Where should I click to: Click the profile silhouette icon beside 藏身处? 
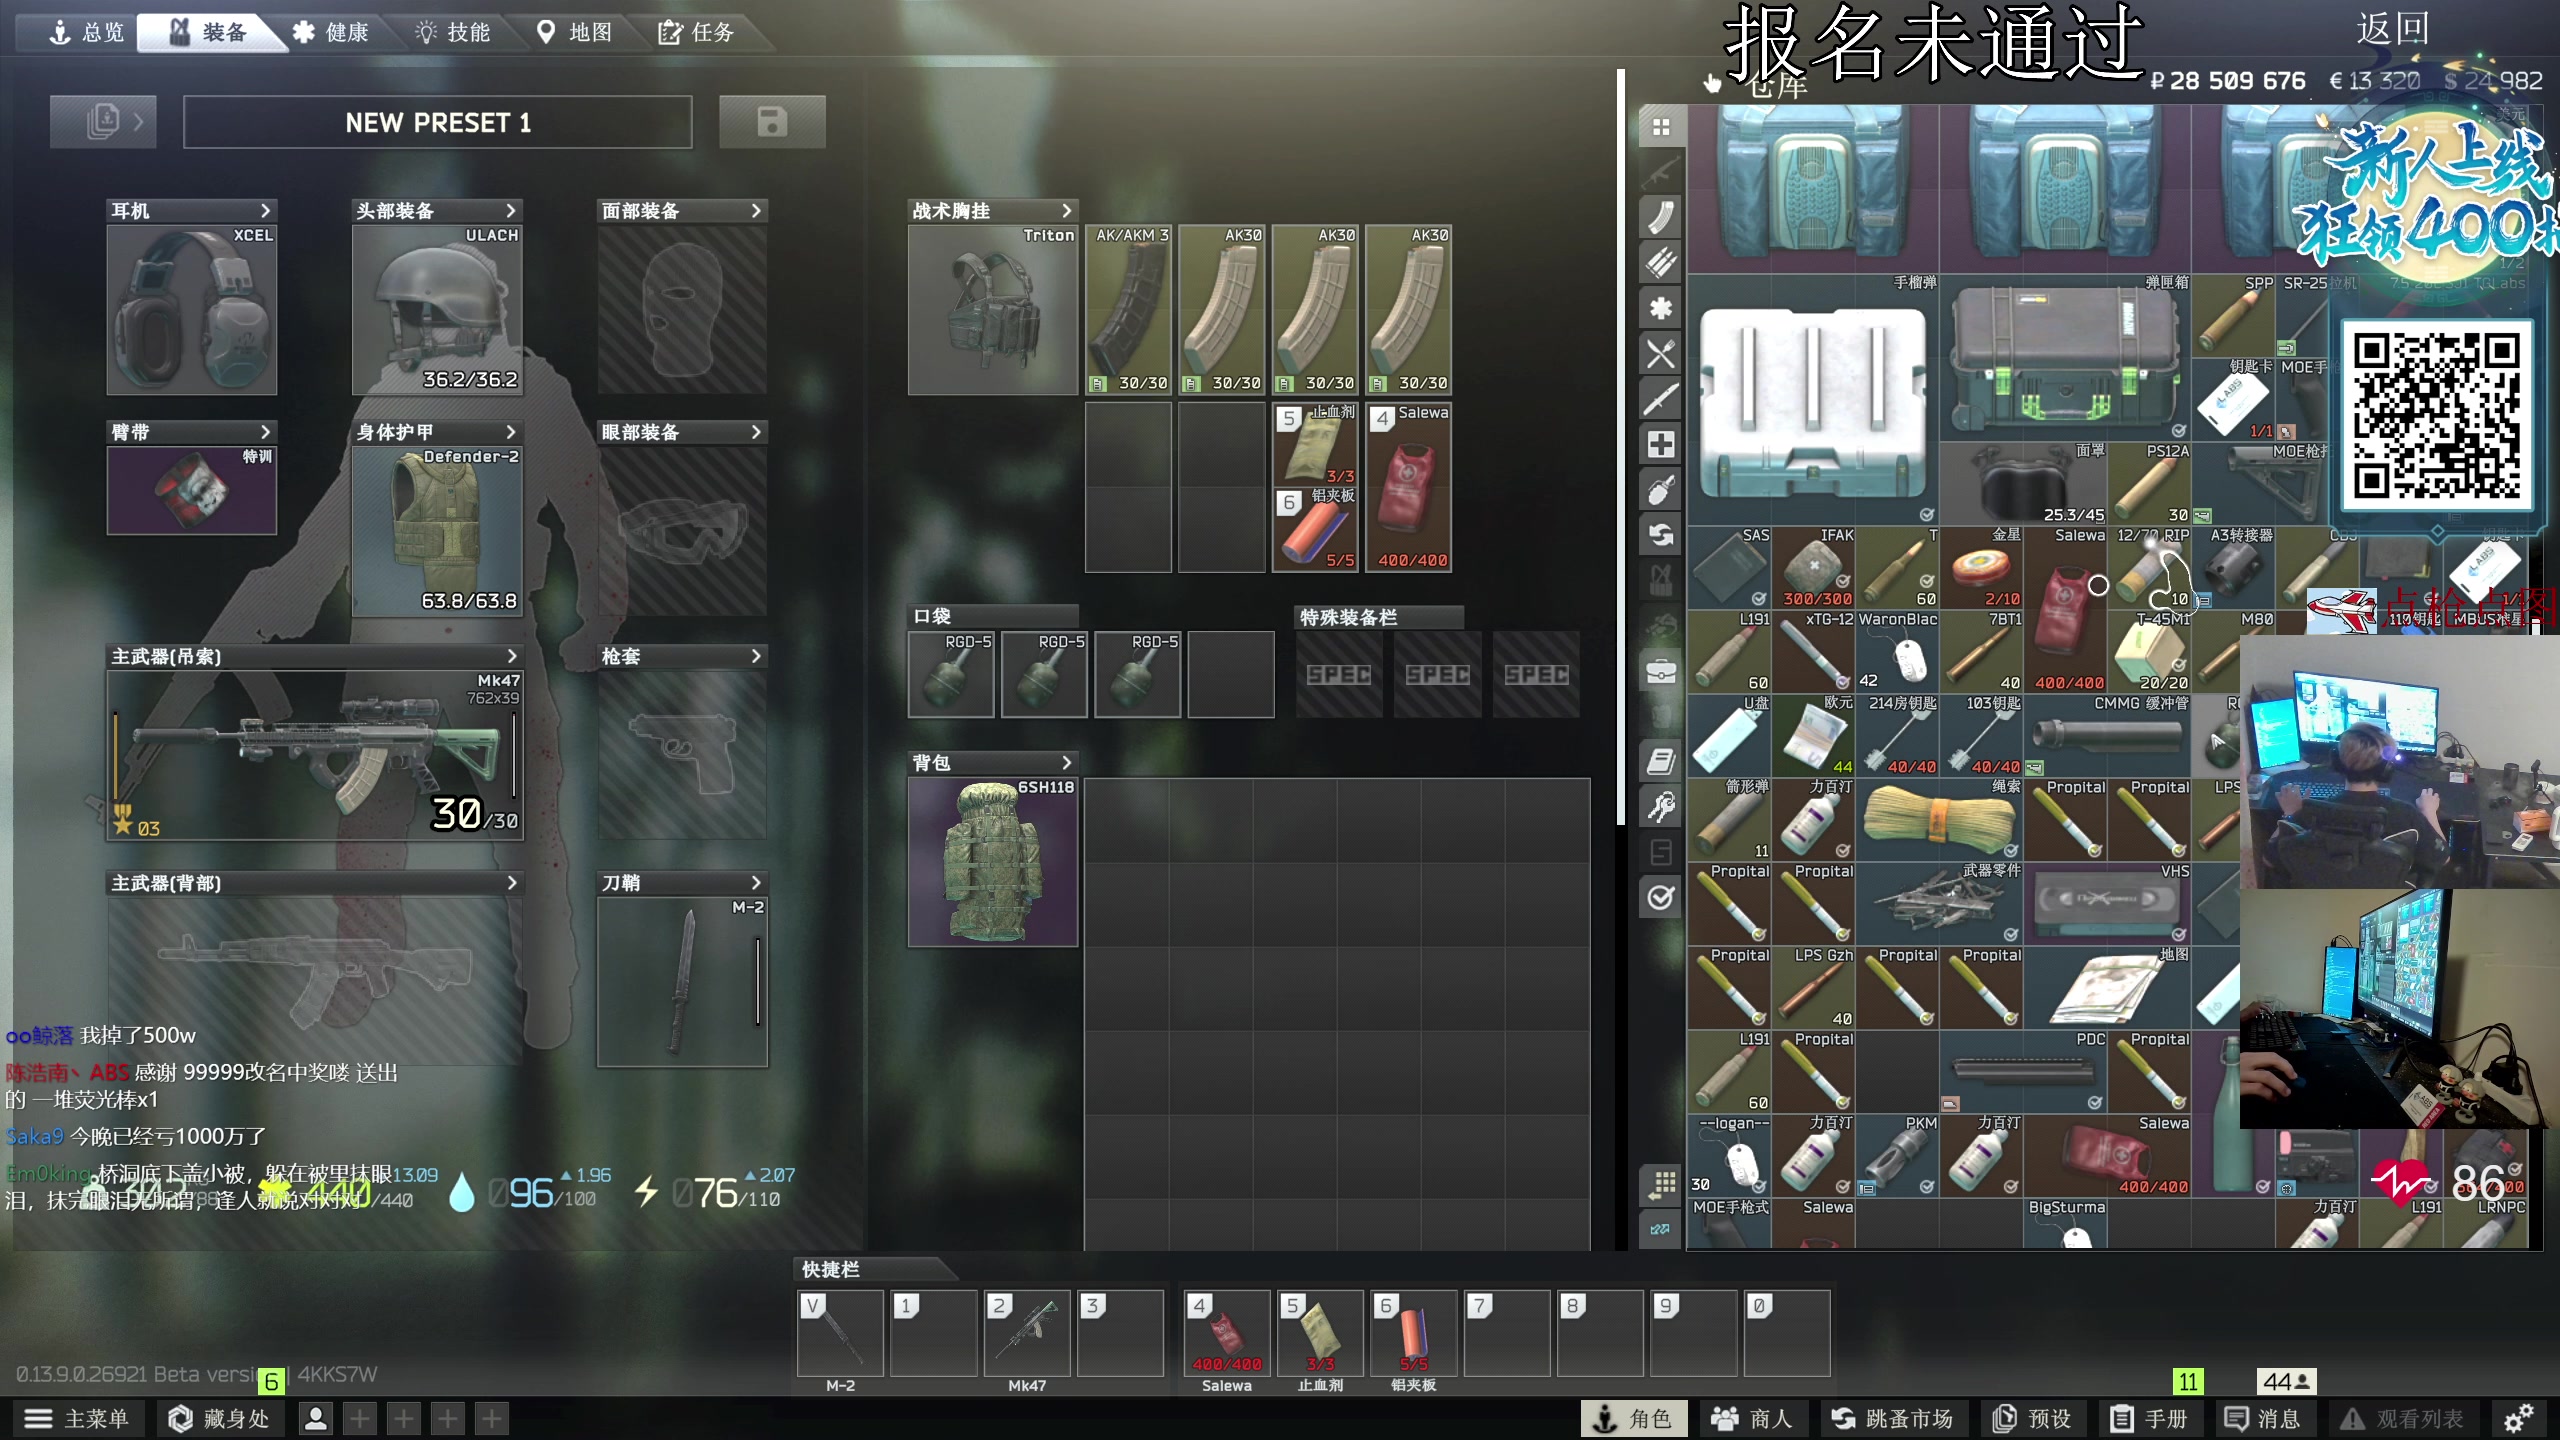316,1418
